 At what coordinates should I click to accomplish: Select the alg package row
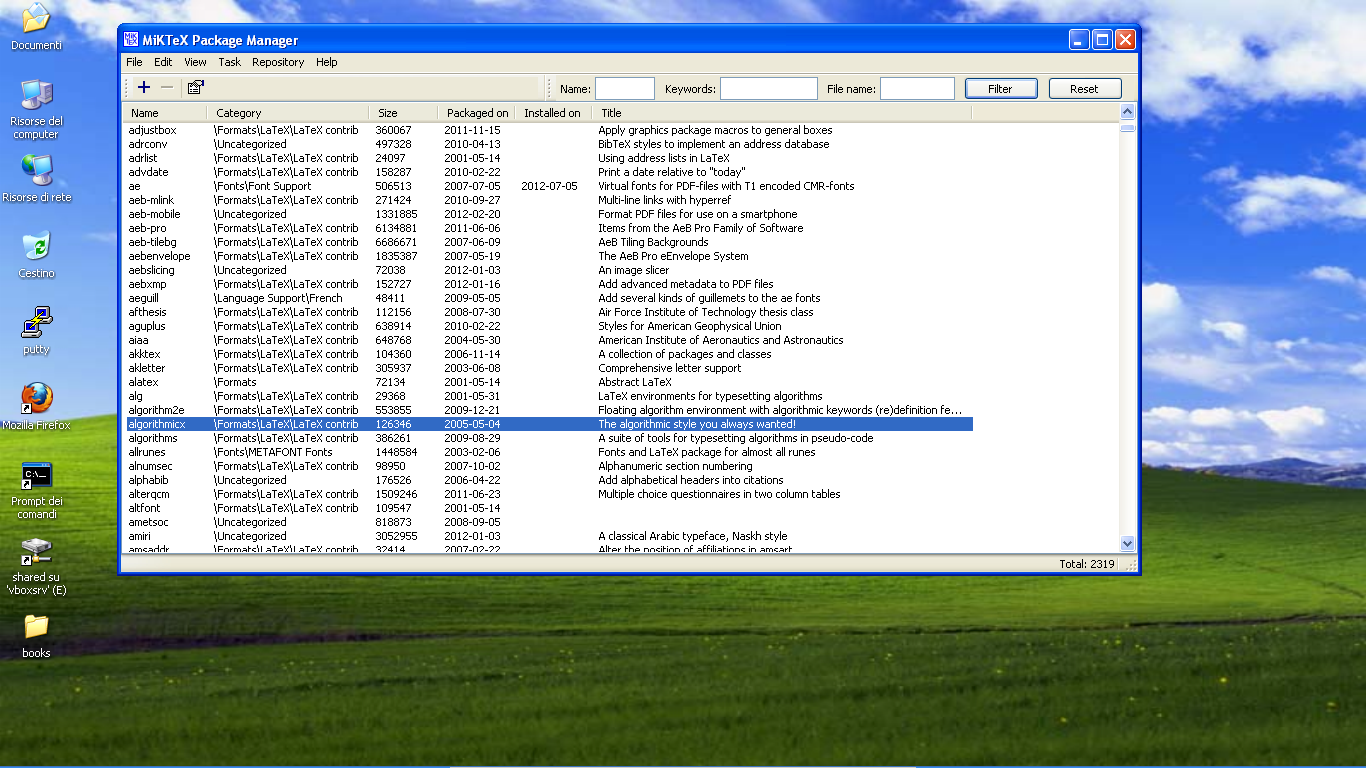pos(548,396)
